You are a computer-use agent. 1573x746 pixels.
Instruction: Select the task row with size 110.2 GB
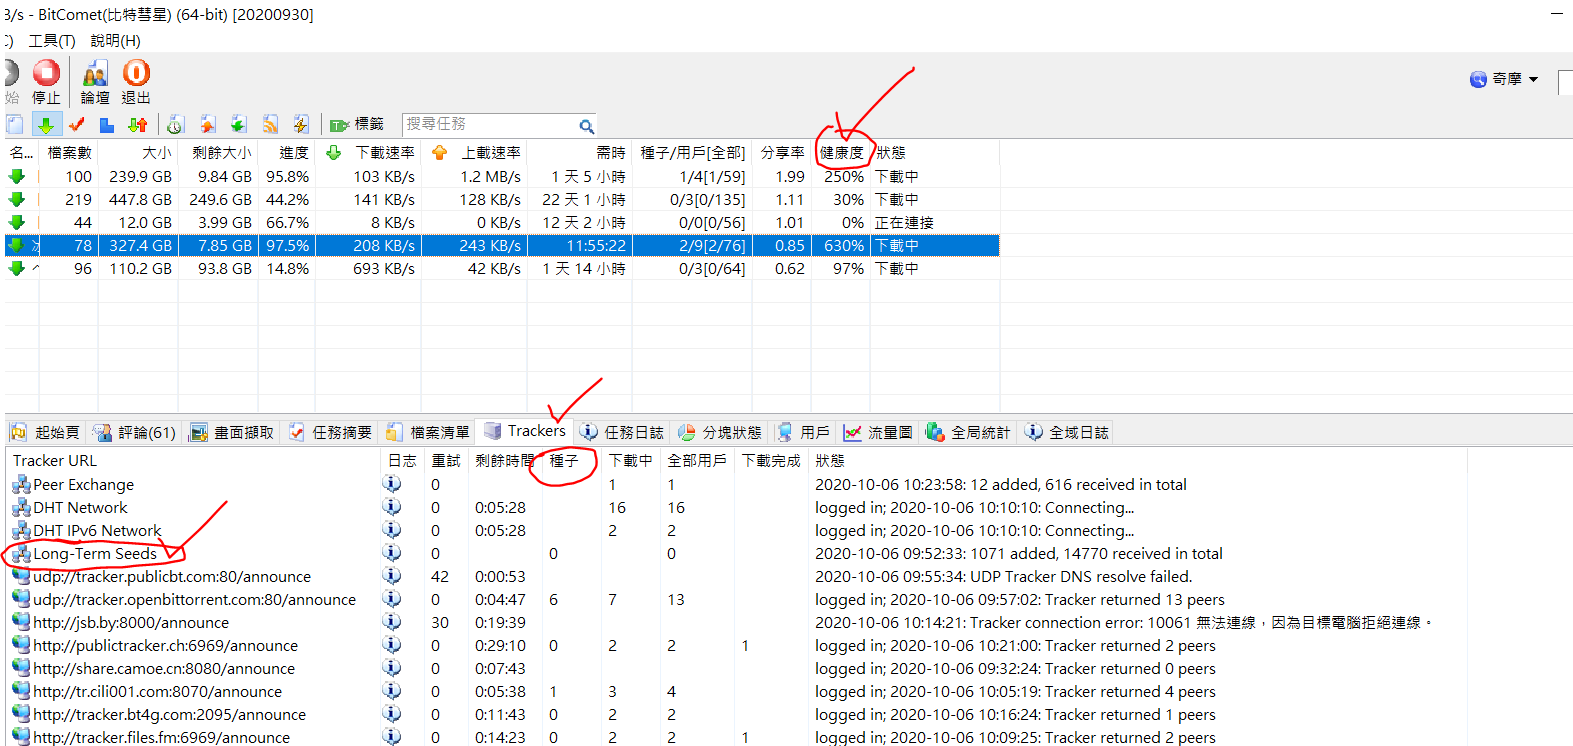point(502,268)
